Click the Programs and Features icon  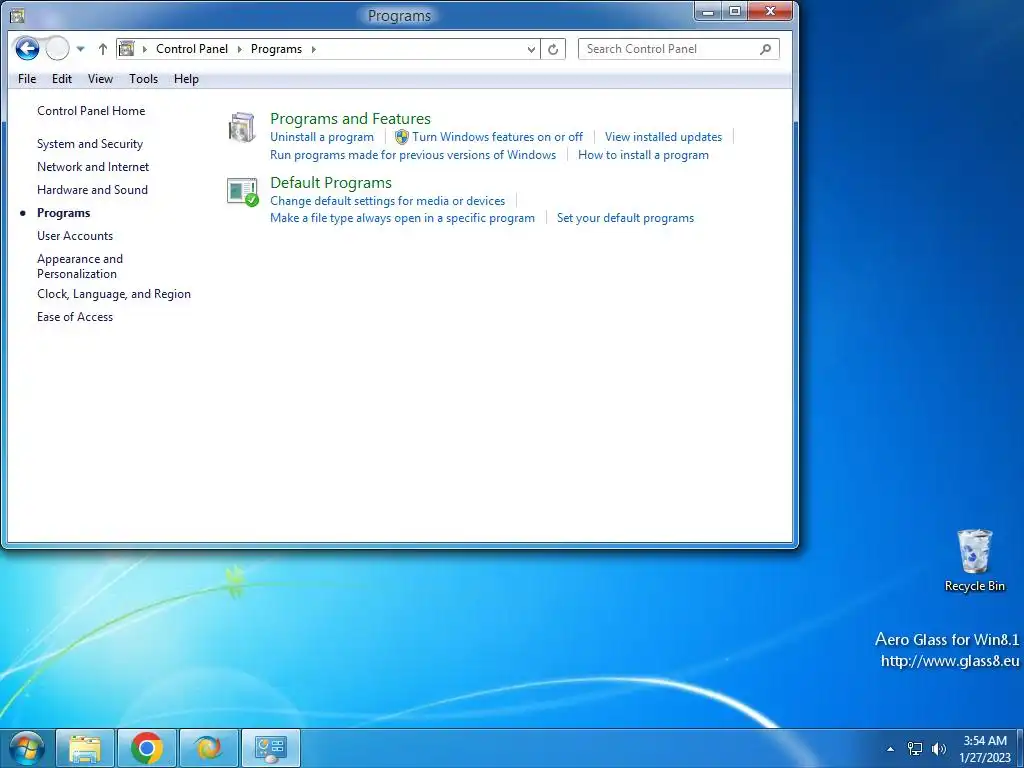[x=242, y=127]
